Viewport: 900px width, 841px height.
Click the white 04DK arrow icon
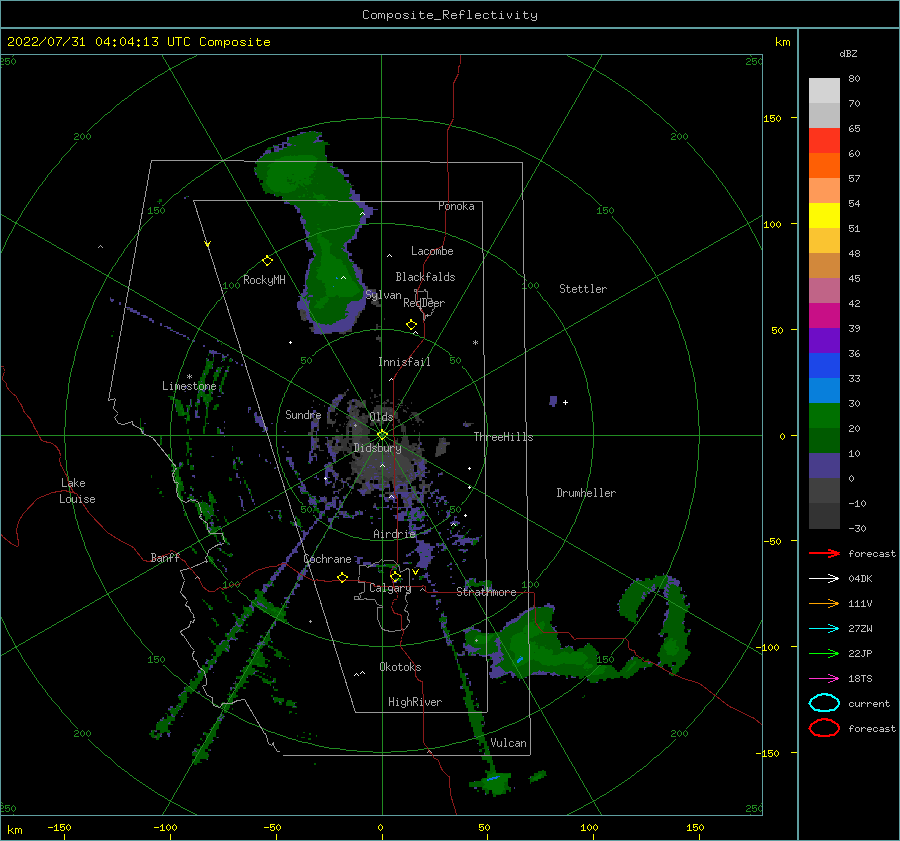click(x=824, y=579)
